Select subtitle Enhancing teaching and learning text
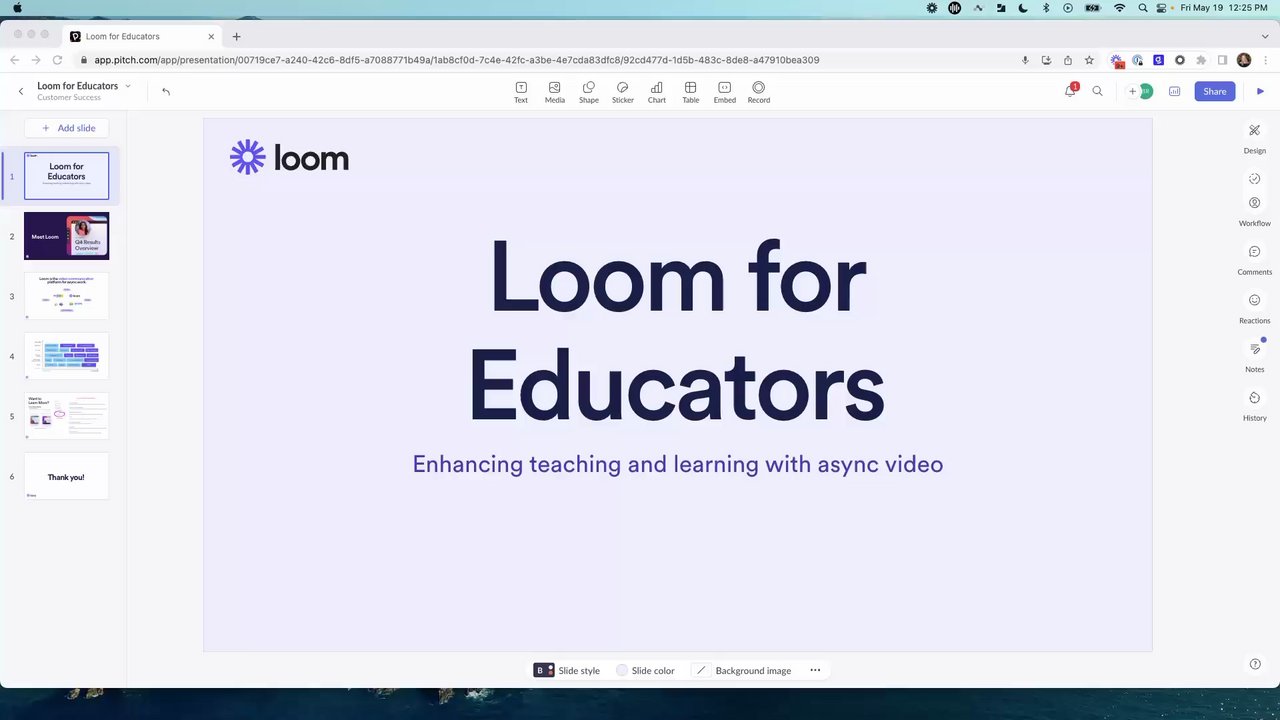1280x720 pixels. pyautogui.click(x=678, y=464)
